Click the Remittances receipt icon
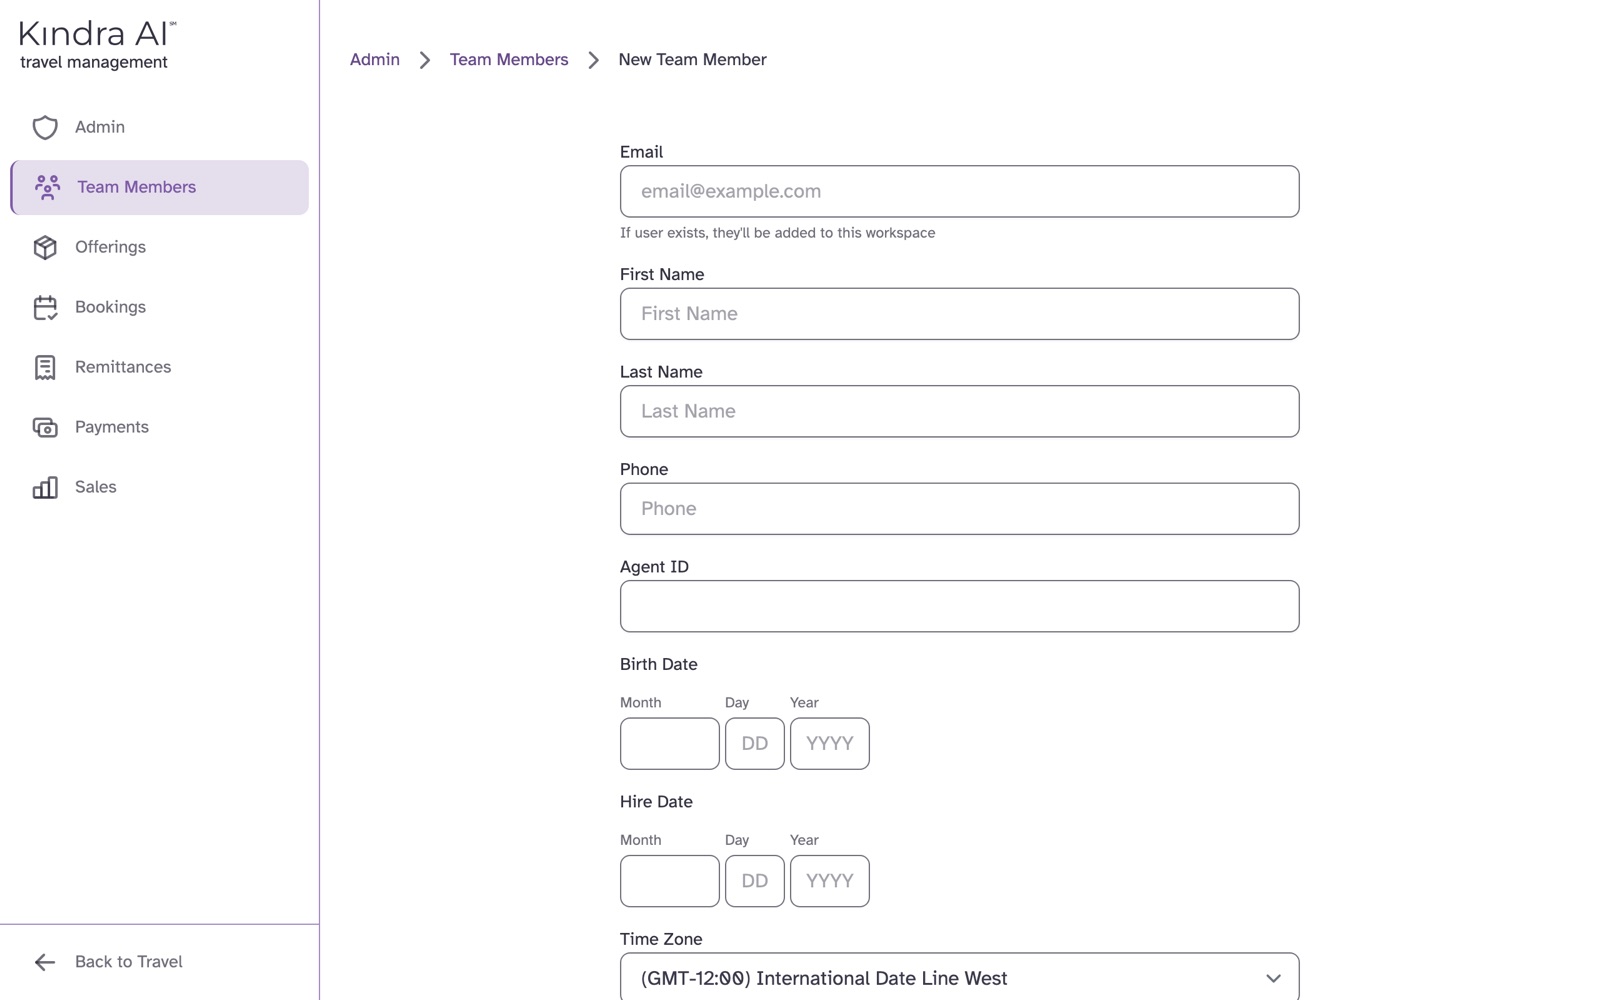 point(45,367)
